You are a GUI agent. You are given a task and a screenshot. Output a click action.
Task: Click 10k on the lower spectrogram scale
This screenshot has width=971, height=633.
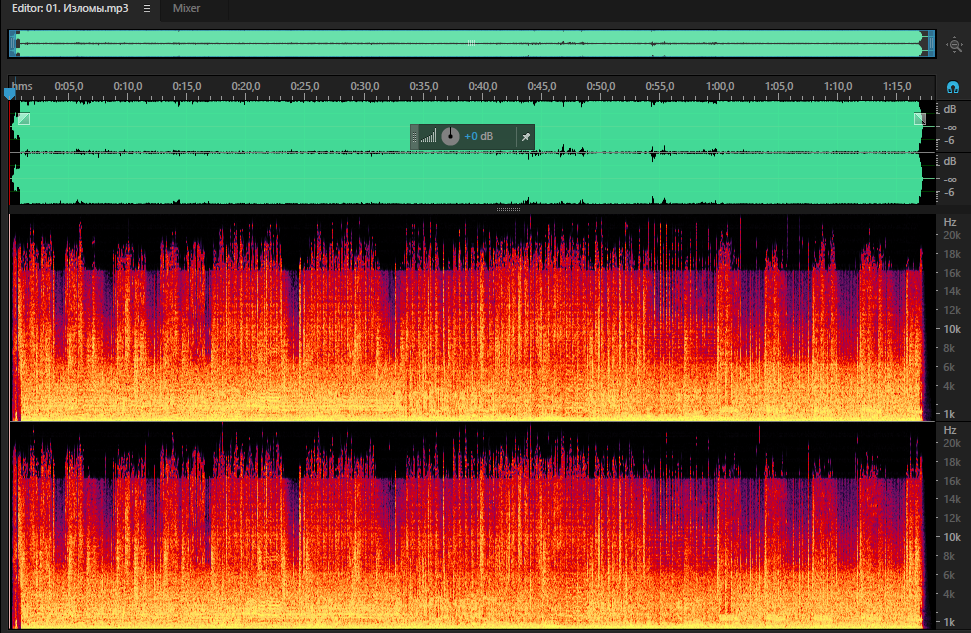tap(952, 538)
